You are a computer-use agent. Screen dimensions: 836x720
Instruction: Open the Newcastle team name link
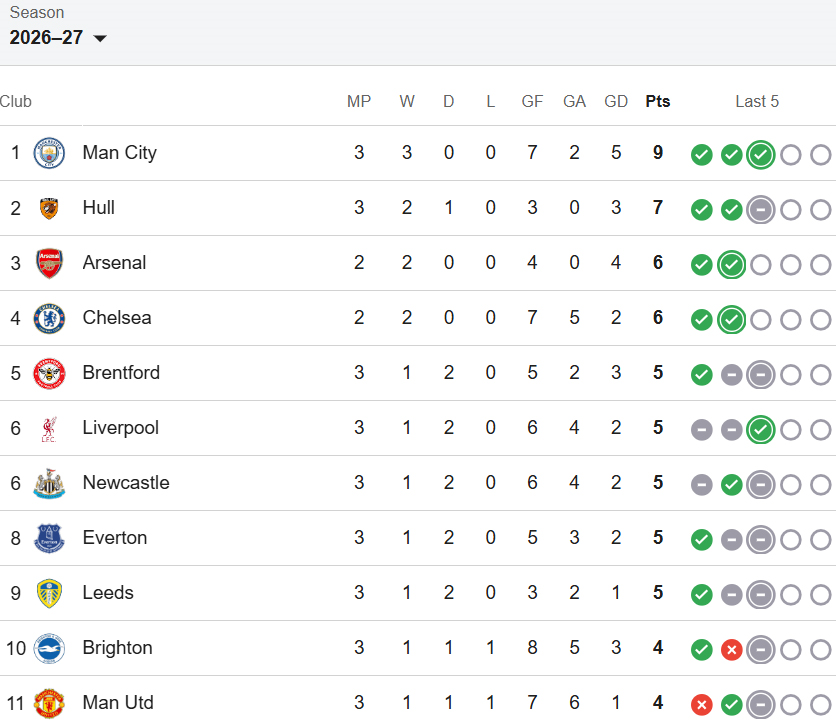[x=126, y=483]
